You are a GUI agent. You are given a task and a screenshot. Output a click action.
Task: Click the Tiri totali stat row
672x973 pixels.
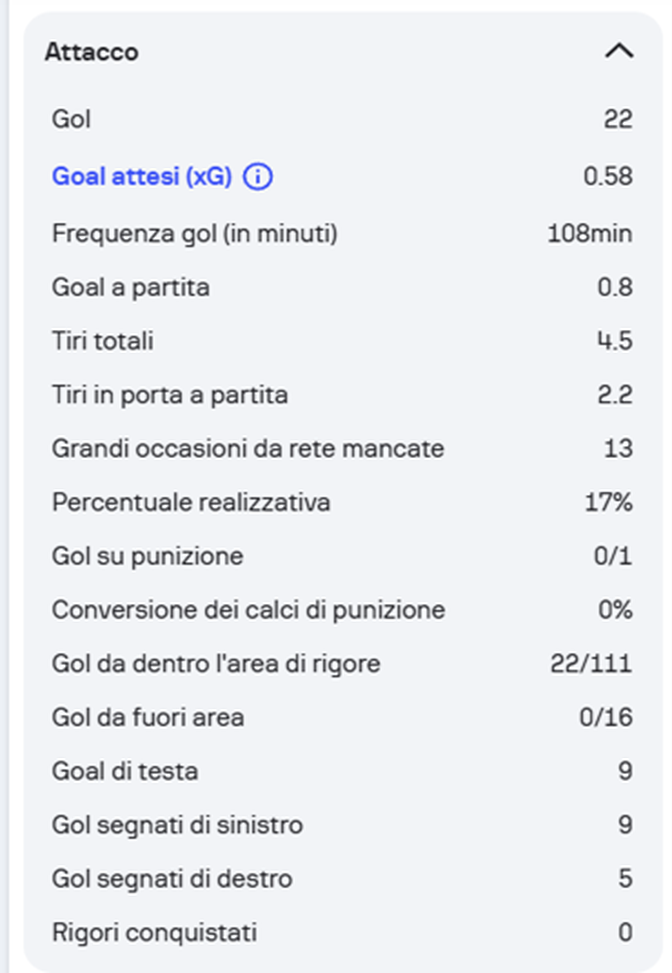[103, 341]
